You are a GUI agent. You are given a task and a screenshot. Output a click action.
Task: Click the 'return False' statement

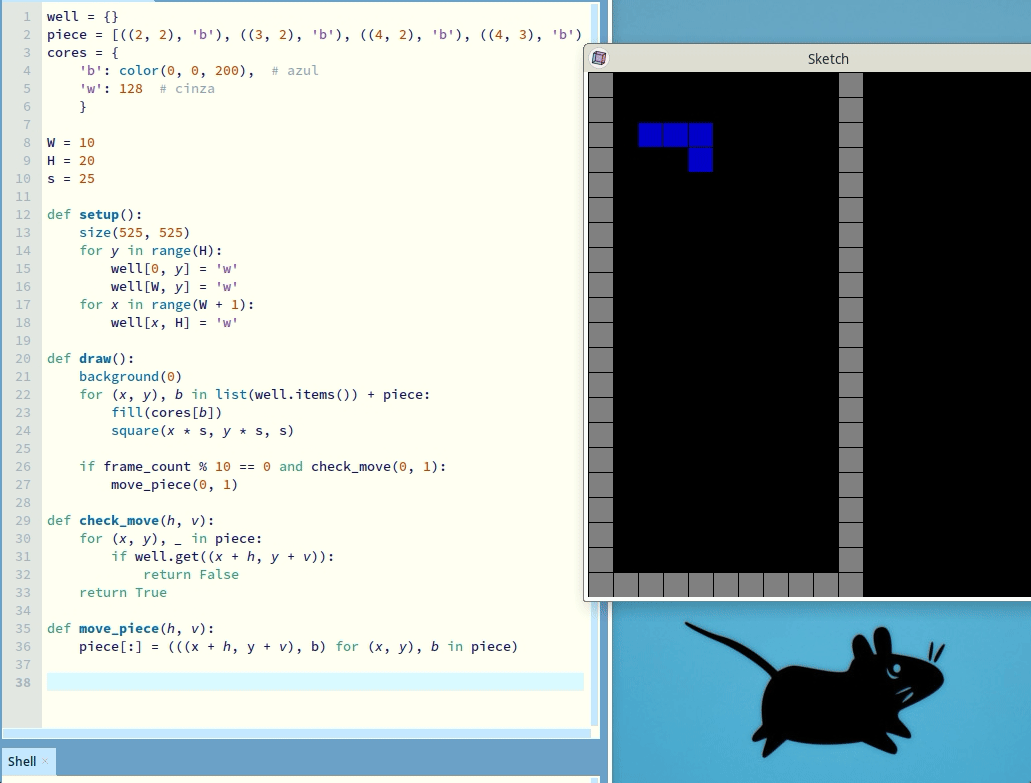[x=191, y=575]
